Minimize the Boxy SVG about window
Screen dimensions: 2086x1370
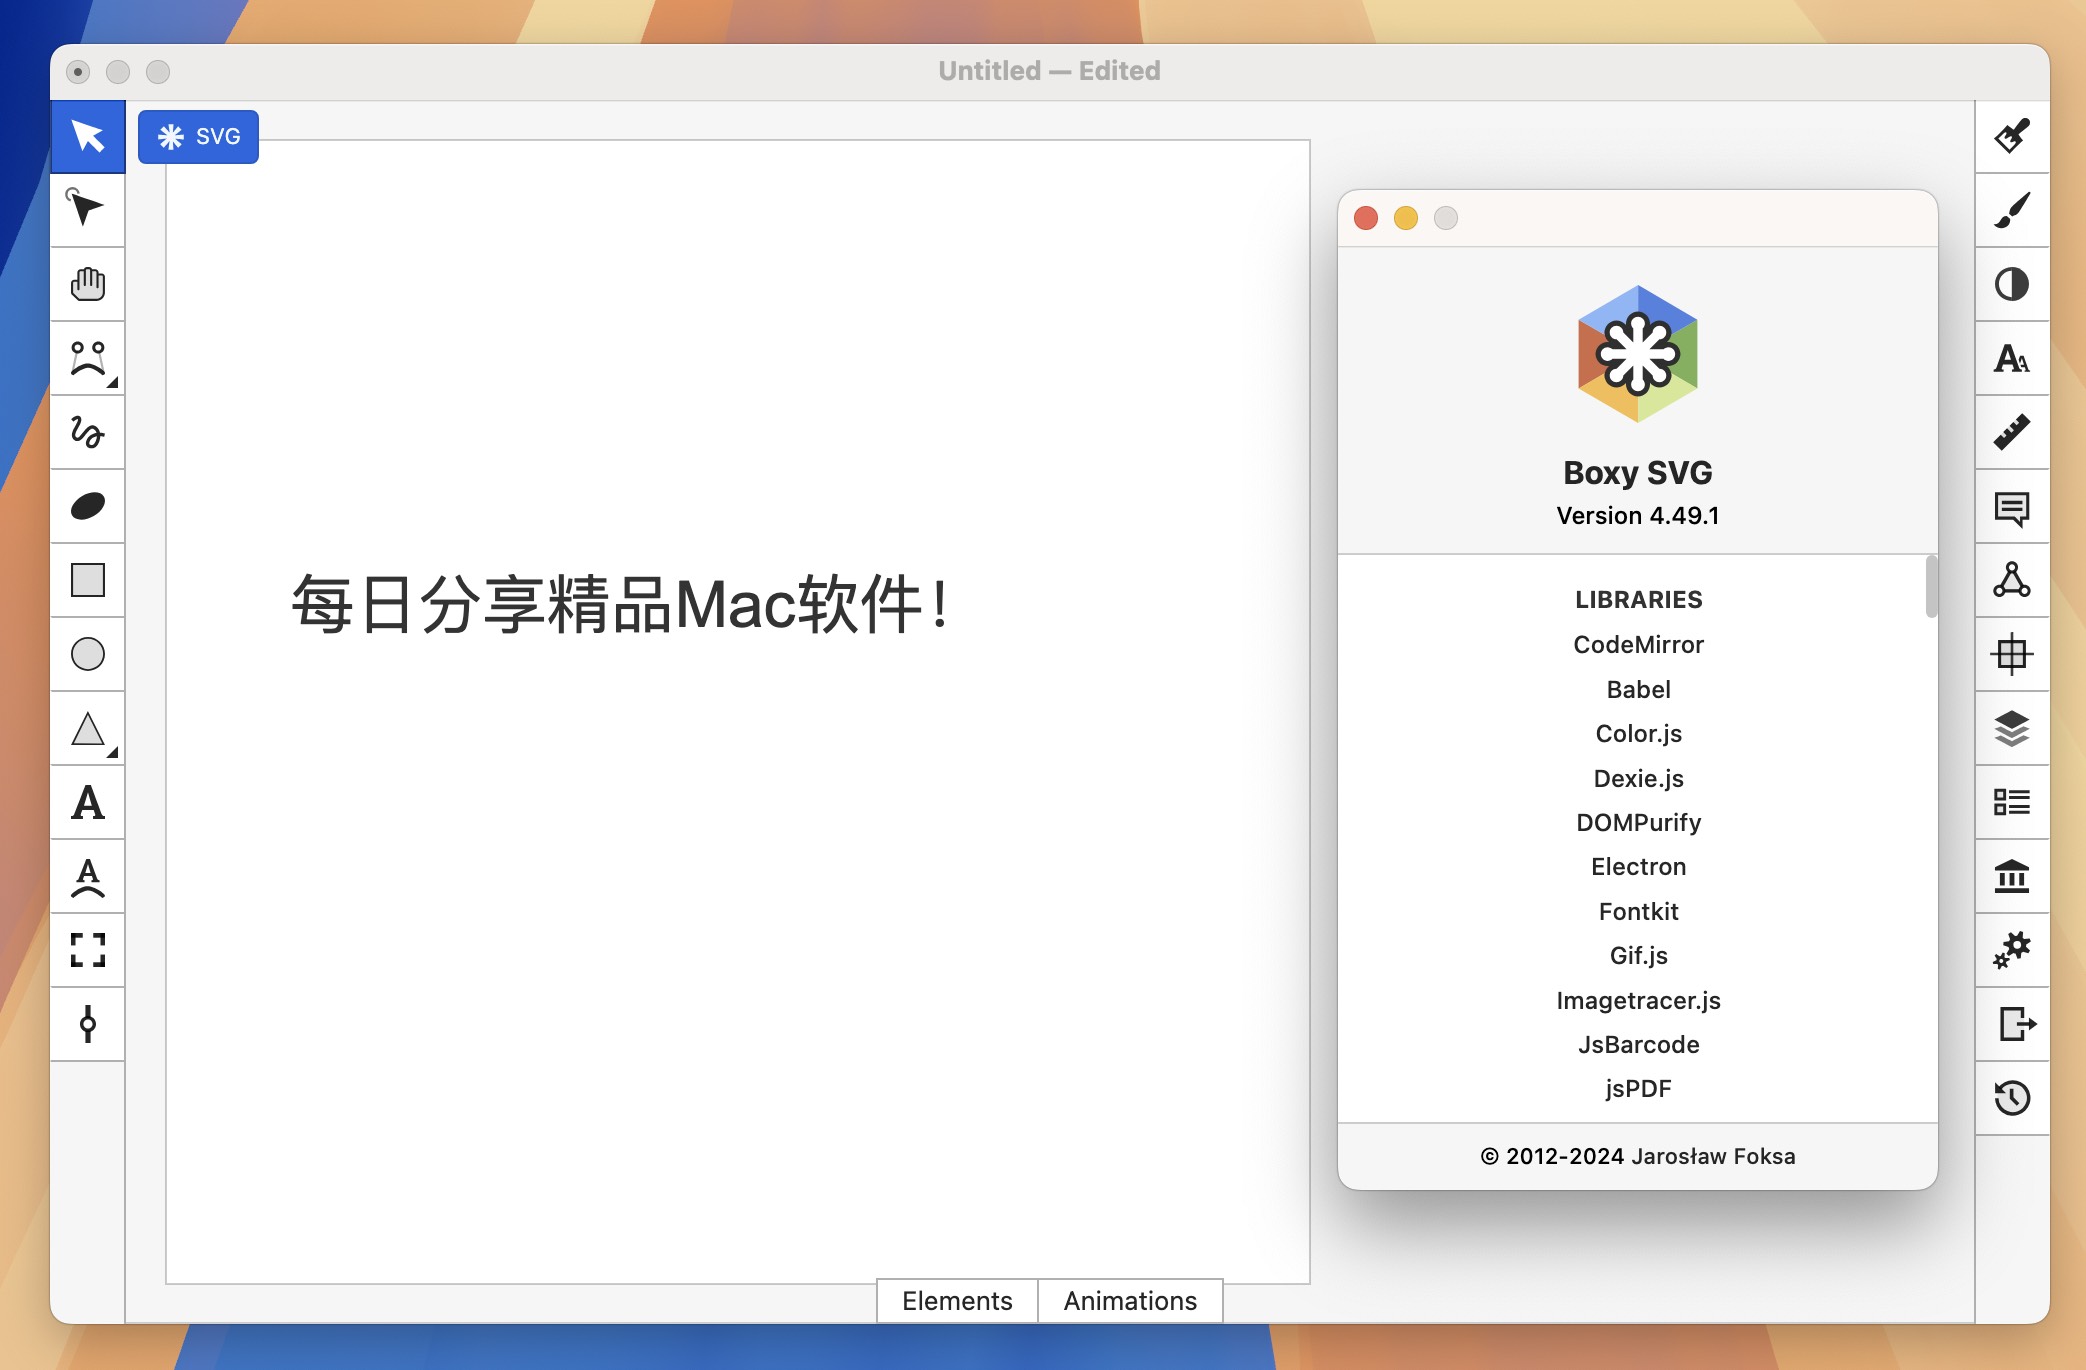click(x=1406, y=218)
